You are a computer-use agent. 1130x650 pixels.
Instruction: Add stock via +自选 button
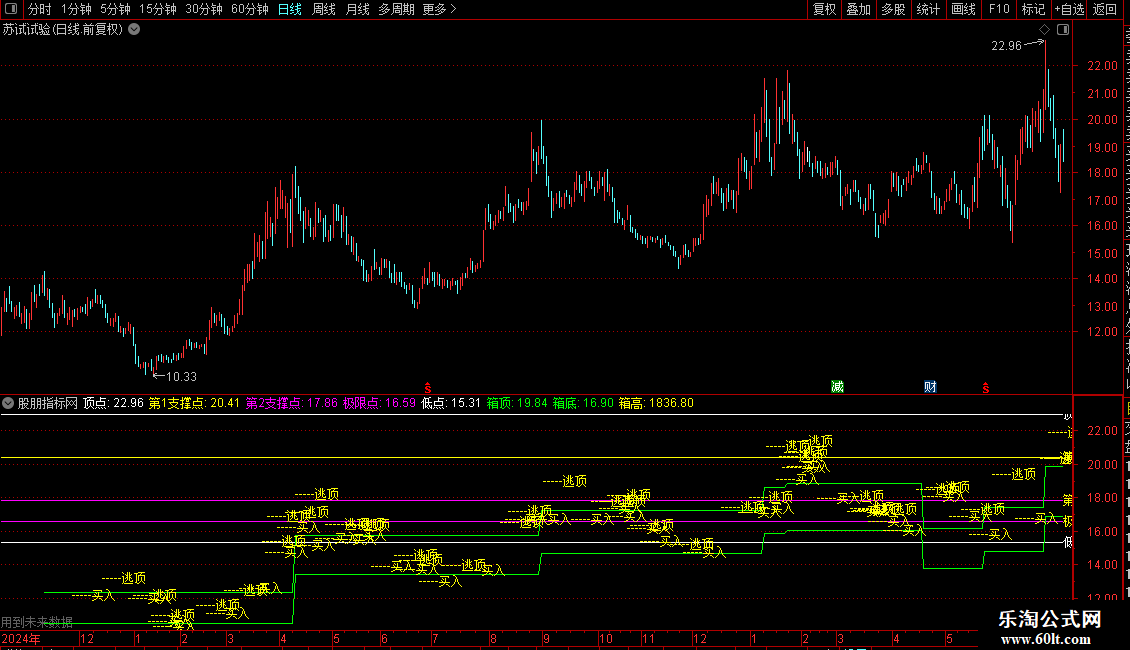(x=1069, y=9)
